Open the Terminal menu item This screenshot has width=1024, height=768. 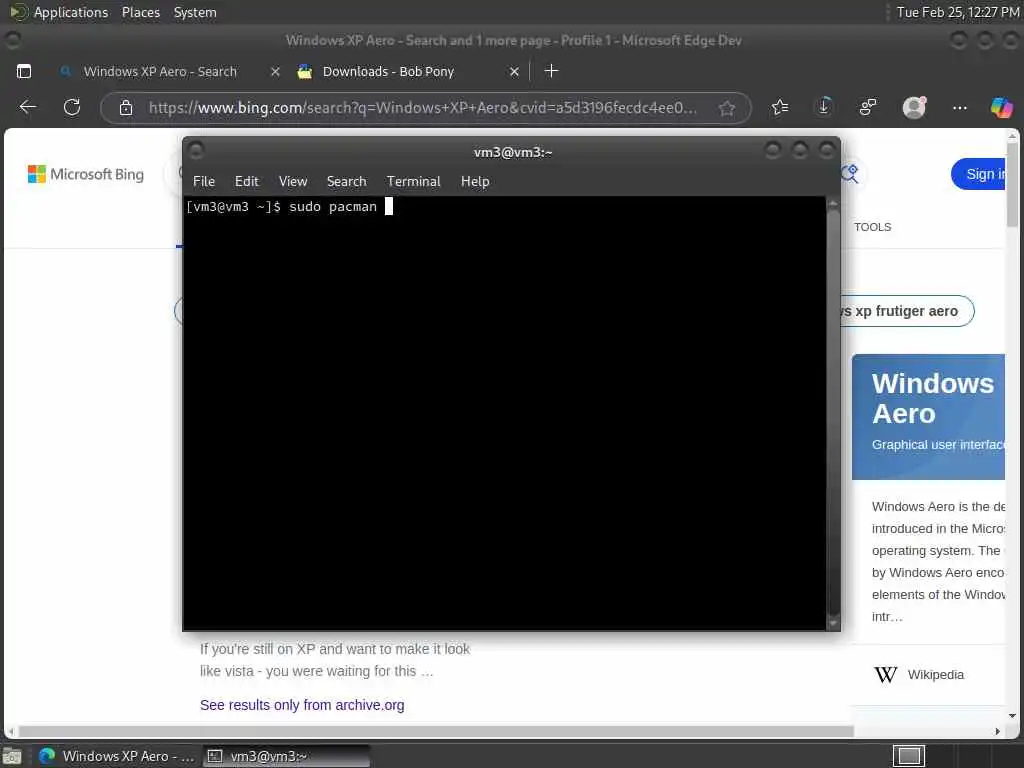coord(413,182)
